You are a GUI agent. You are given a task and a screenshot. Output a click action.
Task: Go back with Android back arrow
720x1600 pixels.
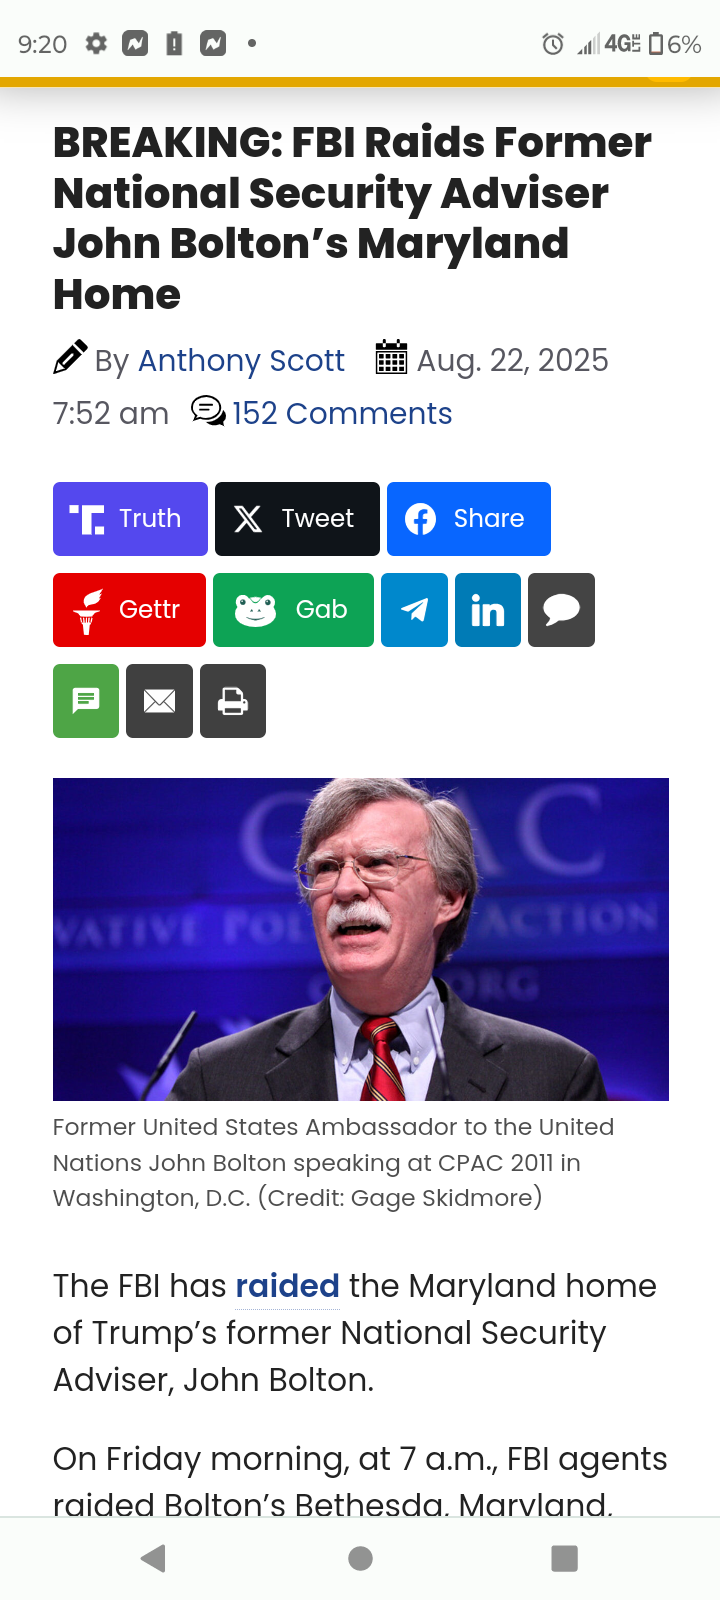coord(153,1558)
